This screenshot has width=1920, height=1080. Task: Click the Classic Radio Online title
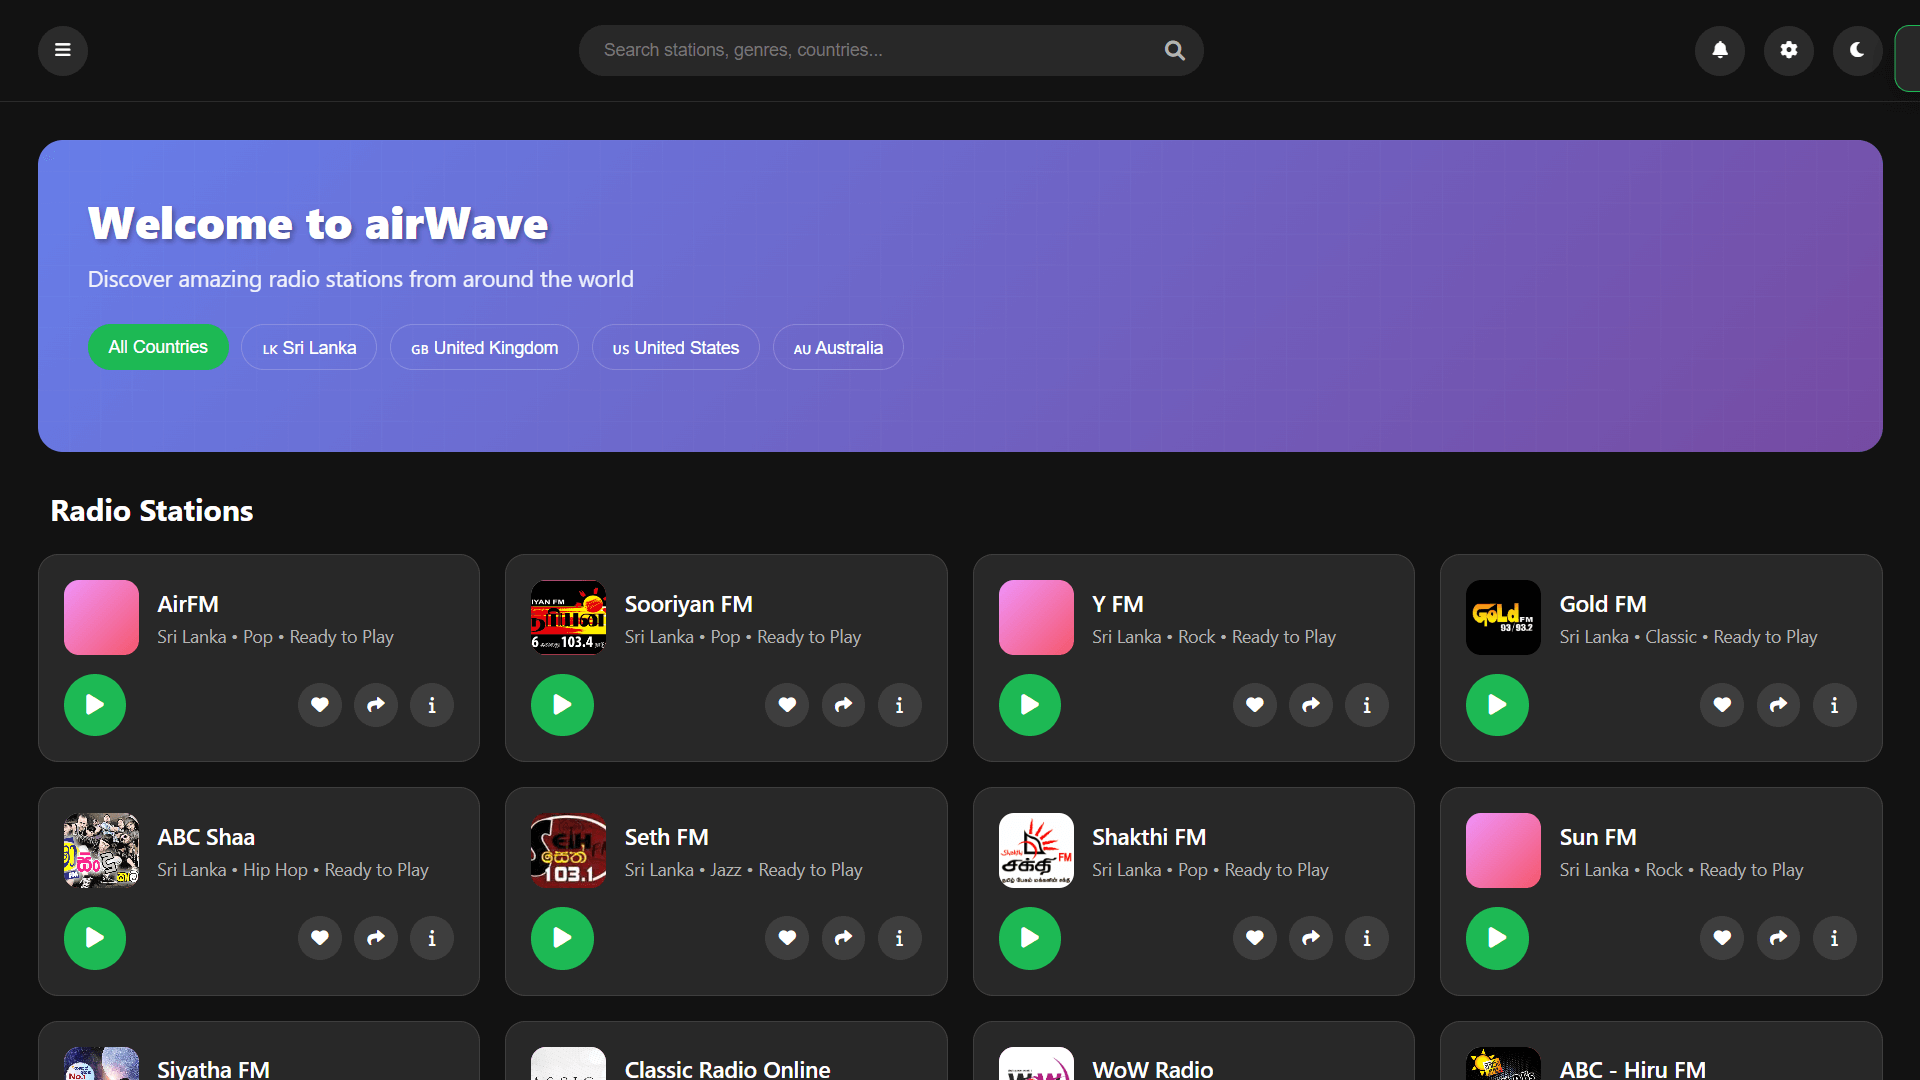(x=727, y=1068)
